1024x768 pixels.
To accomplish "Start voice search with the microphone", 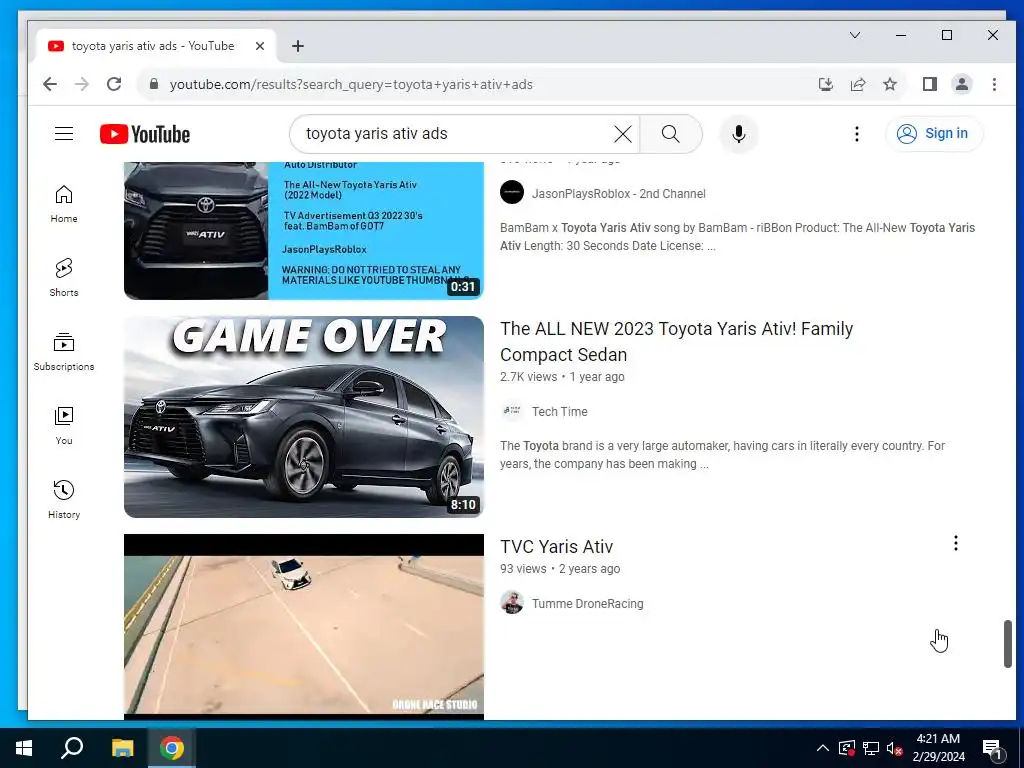I will pyautogui.click(x=739, y=134).
